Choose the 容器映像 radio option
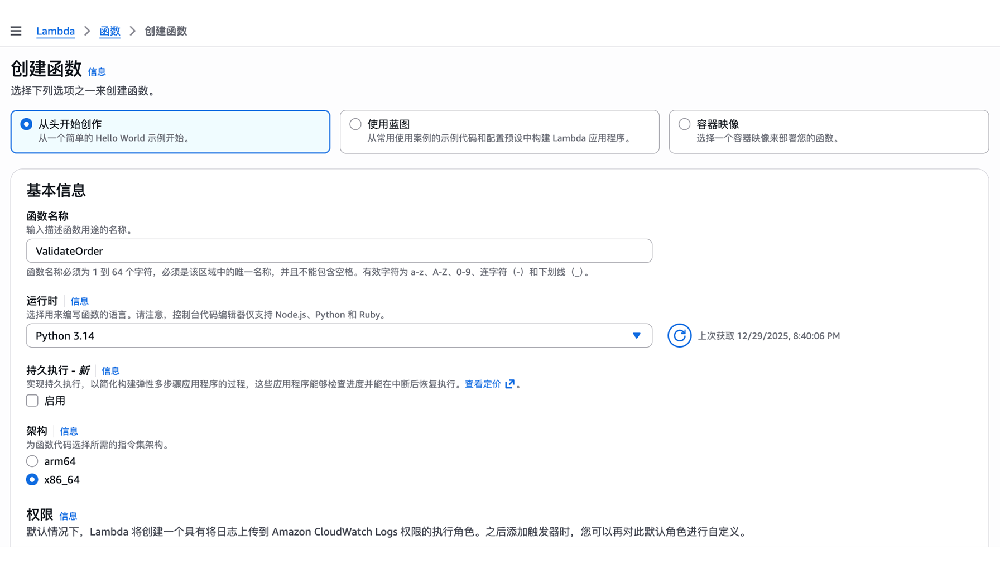Viewport: 1000px width, 562px height. point(684,124)
